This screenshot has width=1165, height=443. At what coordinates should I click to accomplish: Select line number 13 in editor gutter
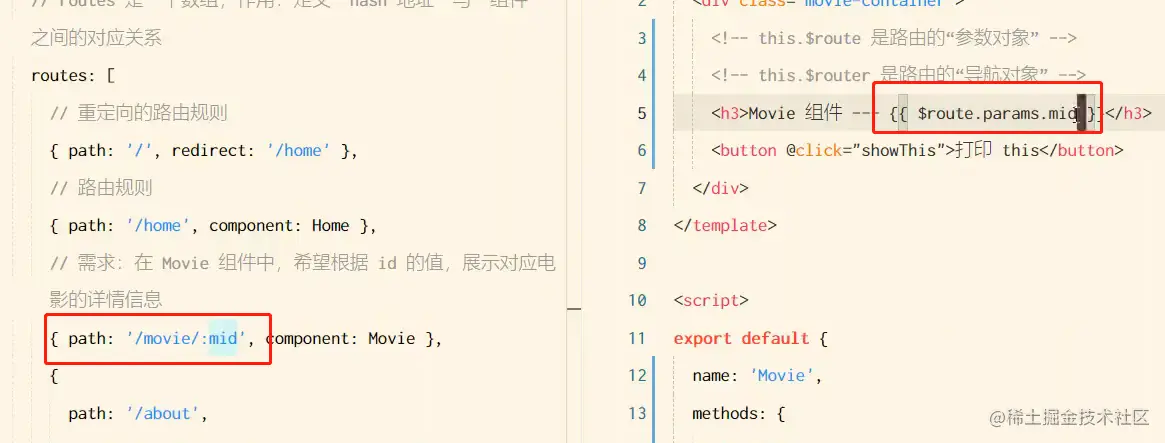point(637,413)
